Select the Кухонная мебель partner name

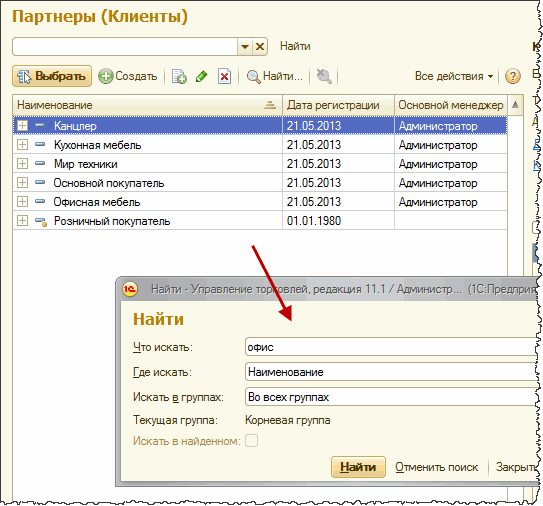97,145
